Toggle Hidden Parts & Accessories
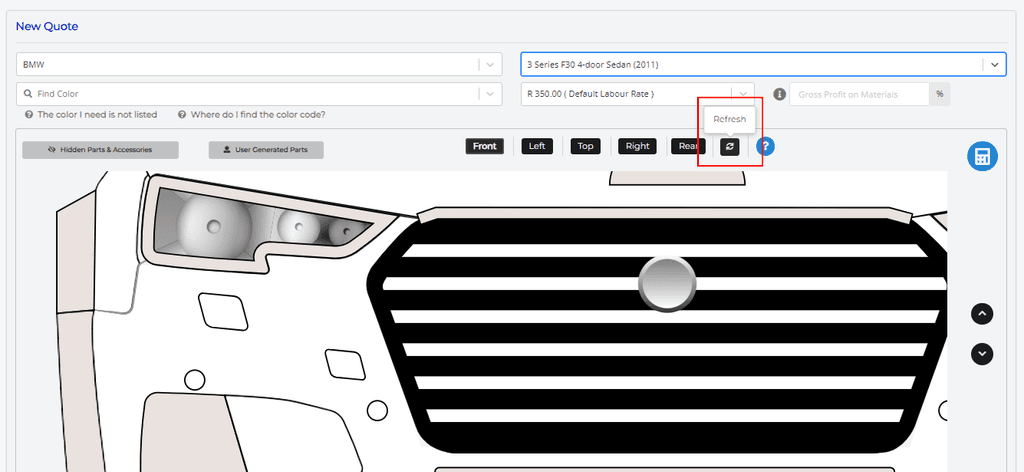 pyautogui.click(x=100, y=150)
